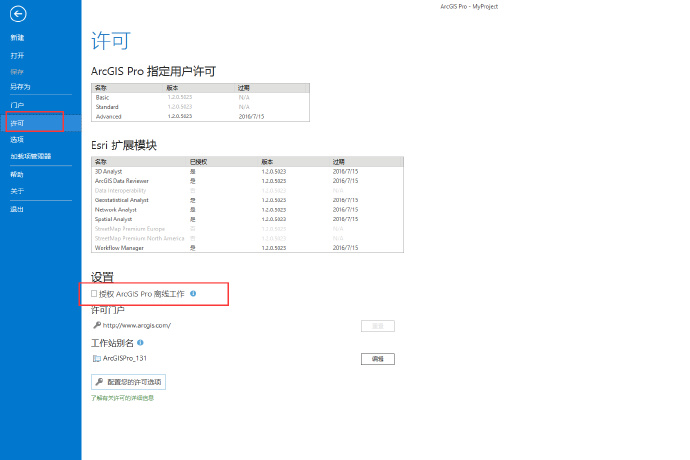The width and height of the screenshot is (690, 460).
Task: Open 关于 page in sidebar
Action: pos(17,191)
